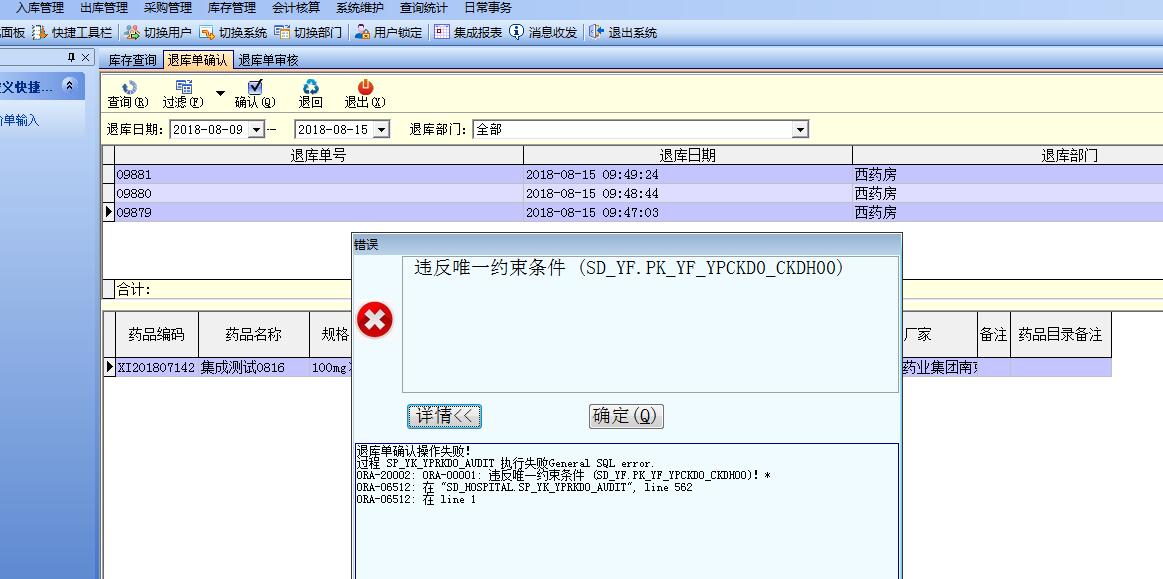Open the 入库管理 menu
Viewport: 1163px width, 579px height.
[40, 8]
